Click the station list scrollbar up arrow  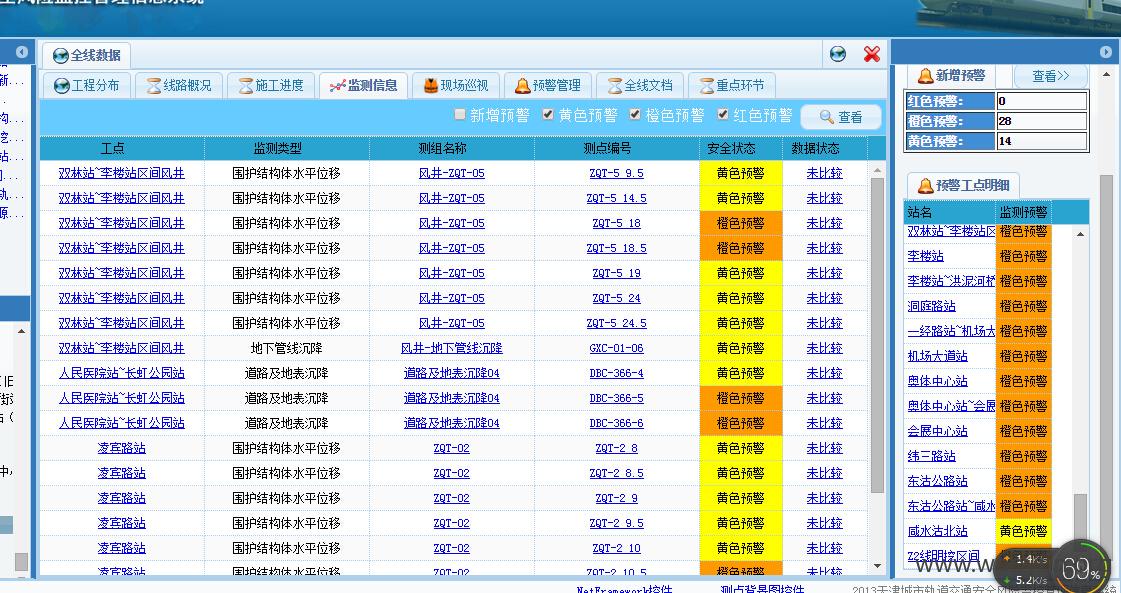point(1080,234)
